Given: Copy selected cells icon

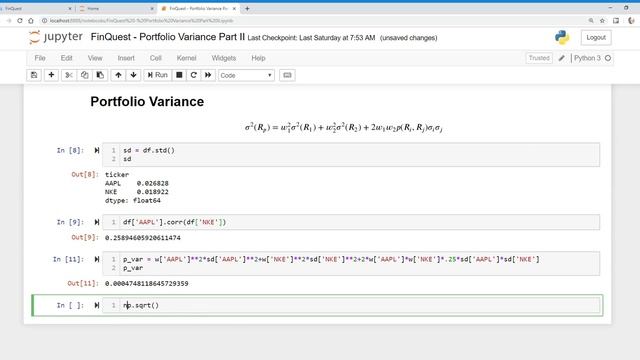Looking at the screenshot, I should 84,75.
